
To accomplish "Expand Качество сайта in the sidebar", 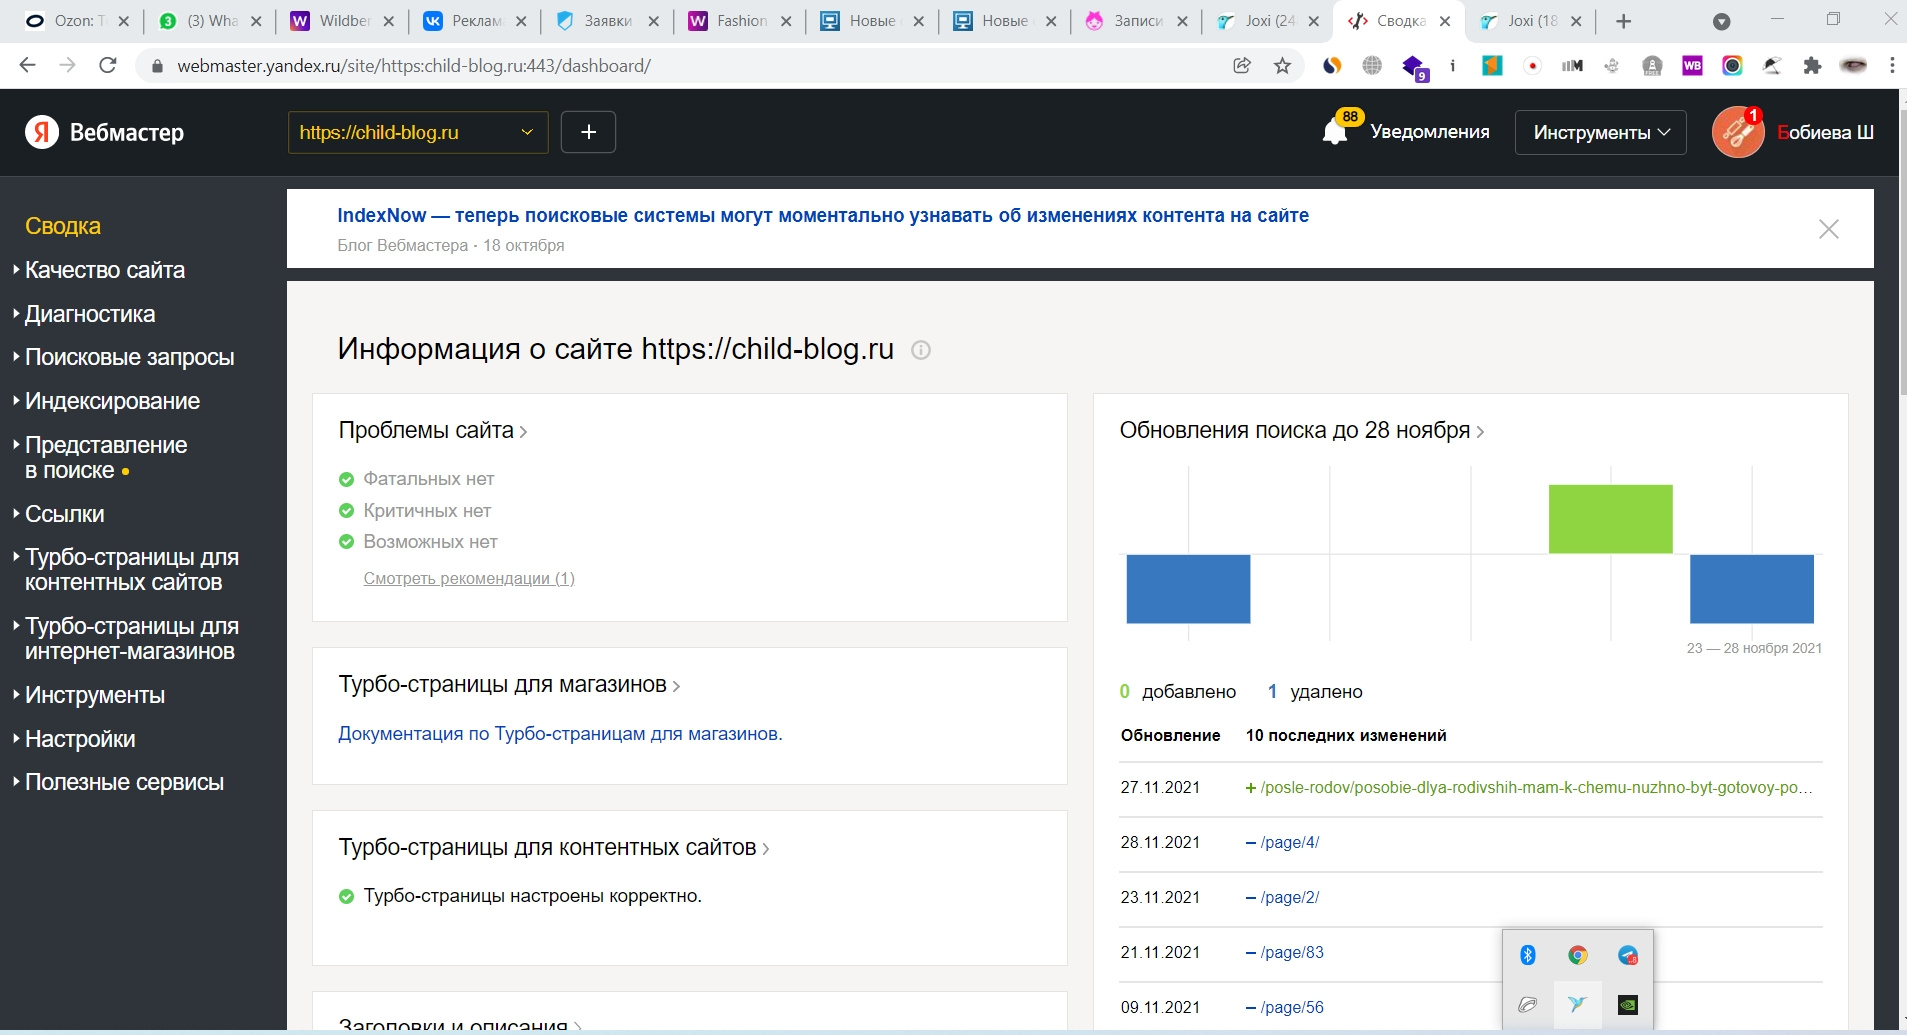I will [x=104, y=270].
